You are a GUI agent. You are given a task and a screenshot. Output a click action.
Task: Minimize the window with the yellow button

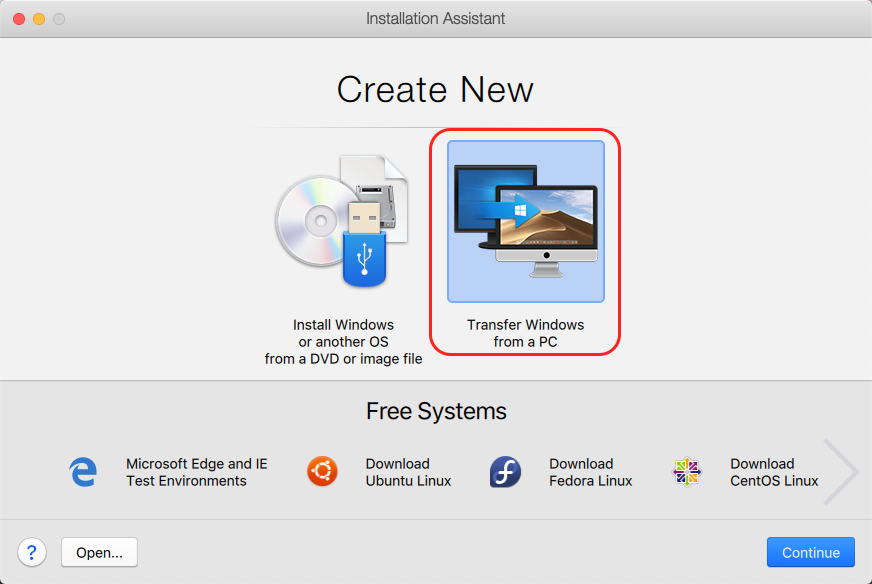coord(39,19)
